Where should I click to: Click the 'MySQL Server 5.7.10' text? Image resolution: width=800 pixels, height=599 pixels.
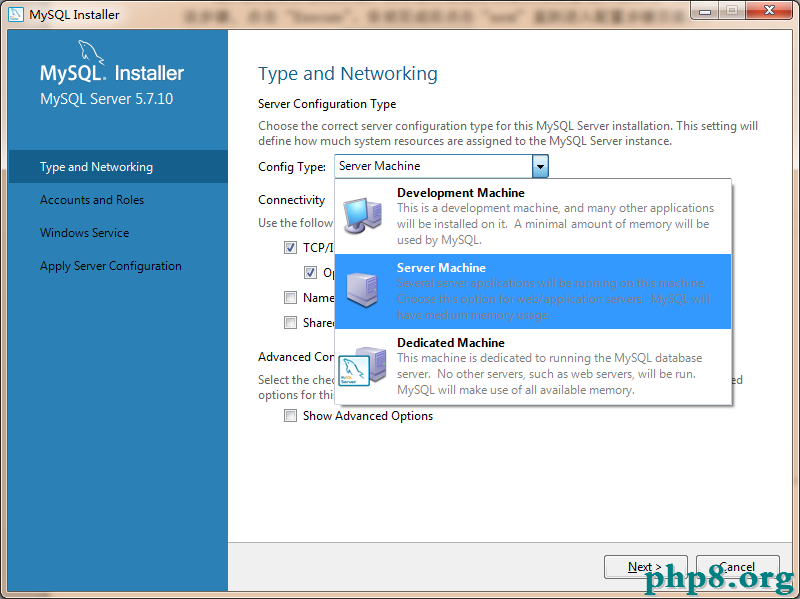tap(107, 98)
